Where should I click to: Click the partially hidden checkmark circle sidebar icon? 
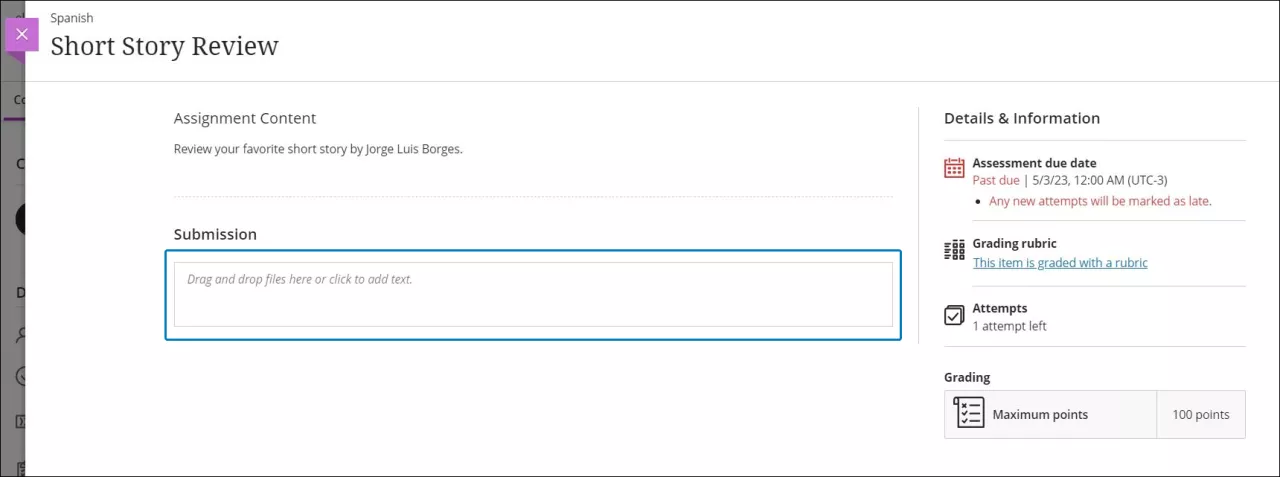point(20,377)
